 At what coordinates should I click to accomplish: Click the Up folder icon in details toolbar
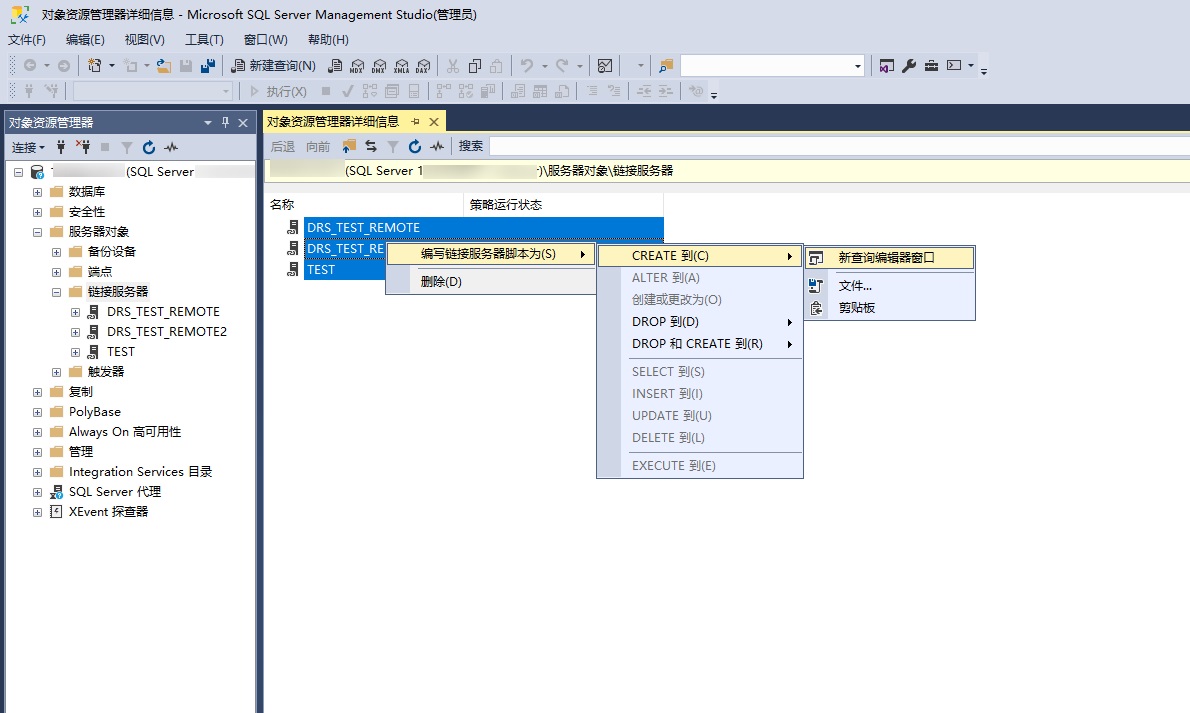[x=349, y=146]
